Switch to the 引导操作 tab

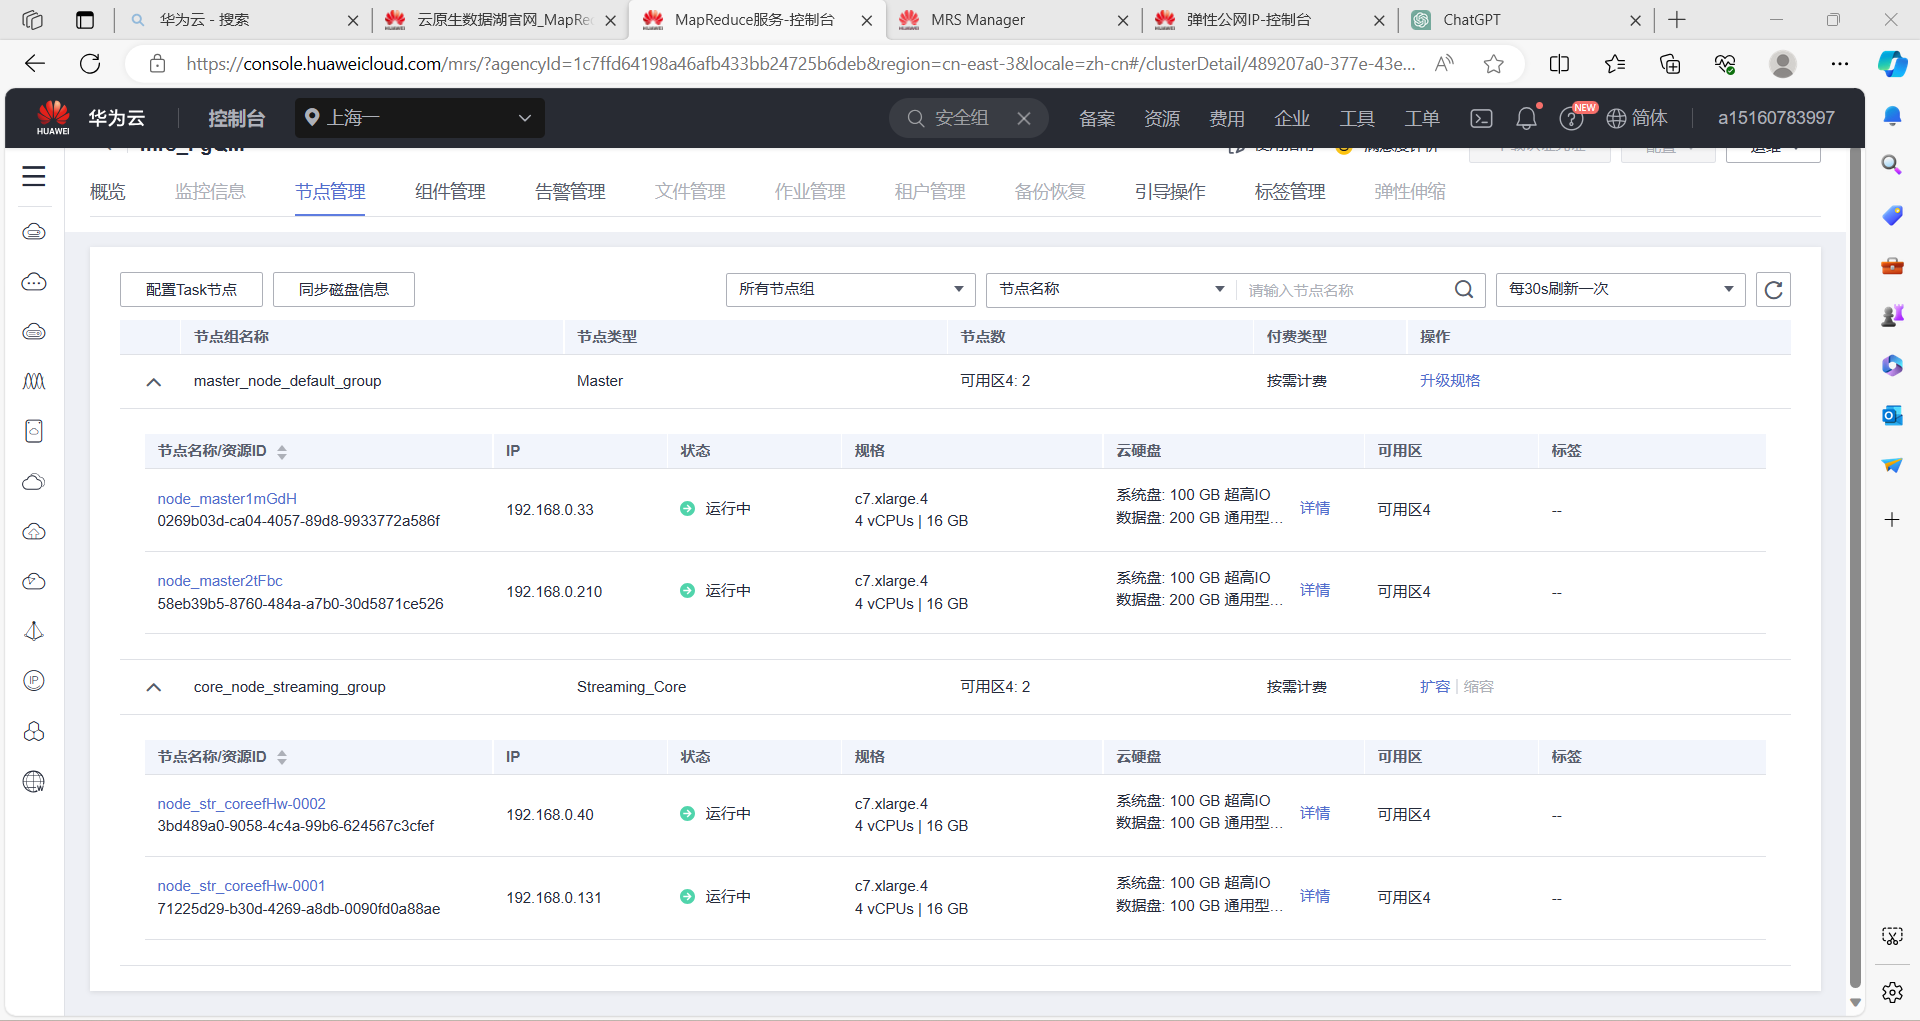coord(1170,192)
